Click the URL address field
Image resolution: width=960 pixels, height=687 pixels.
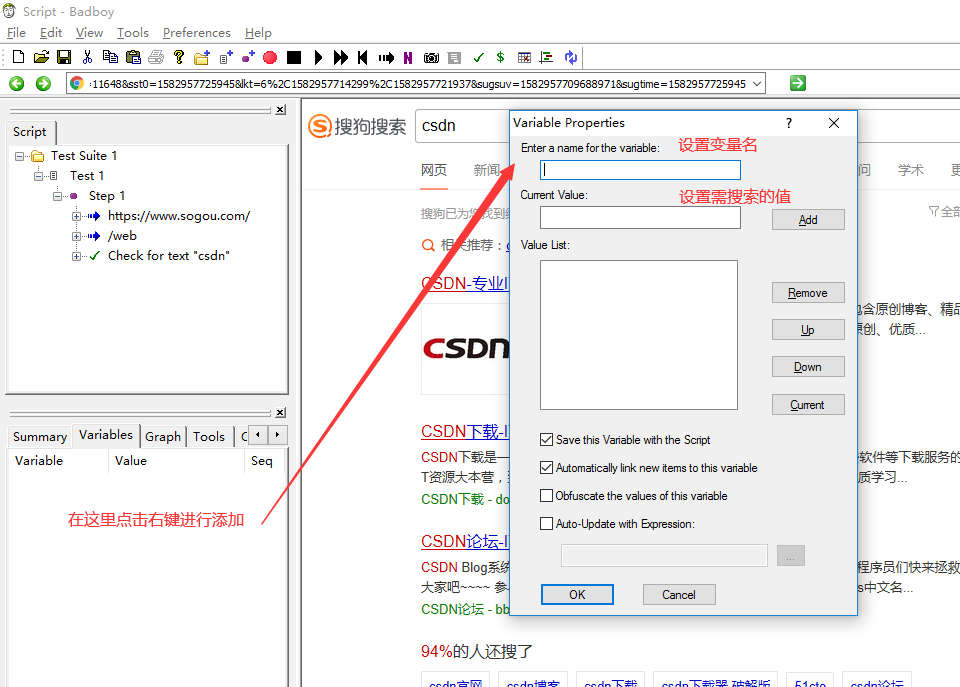(416, 83)
